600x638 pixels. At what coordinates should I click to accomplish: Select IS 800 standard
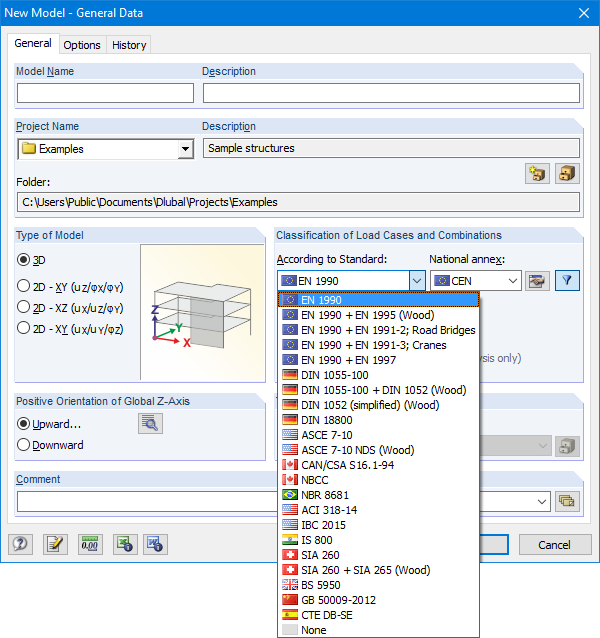tap(378, 540)
